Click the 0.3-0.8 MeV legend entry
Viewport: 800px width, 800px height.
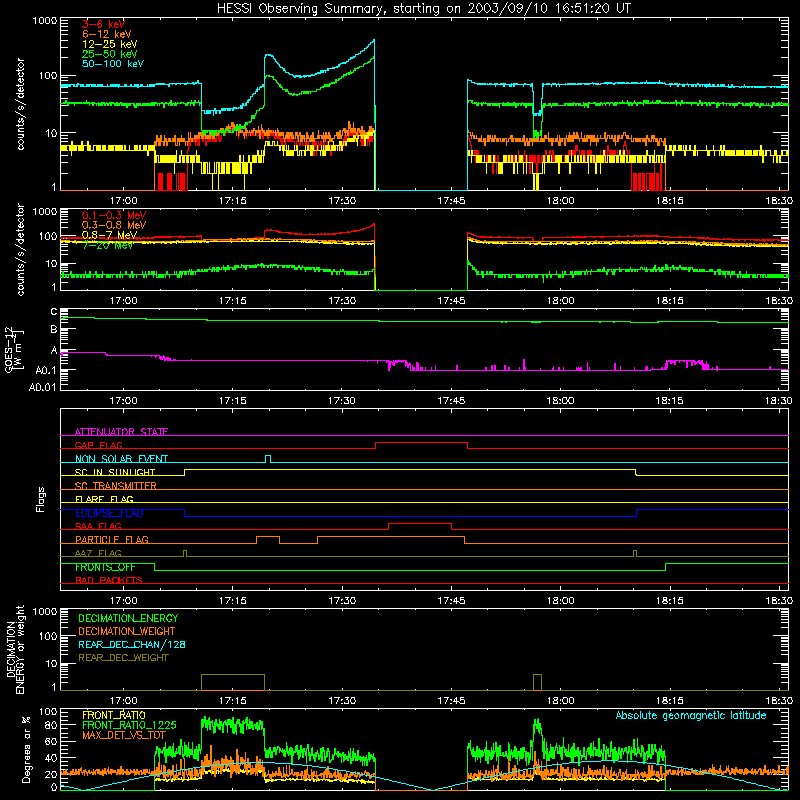(114, 225)
